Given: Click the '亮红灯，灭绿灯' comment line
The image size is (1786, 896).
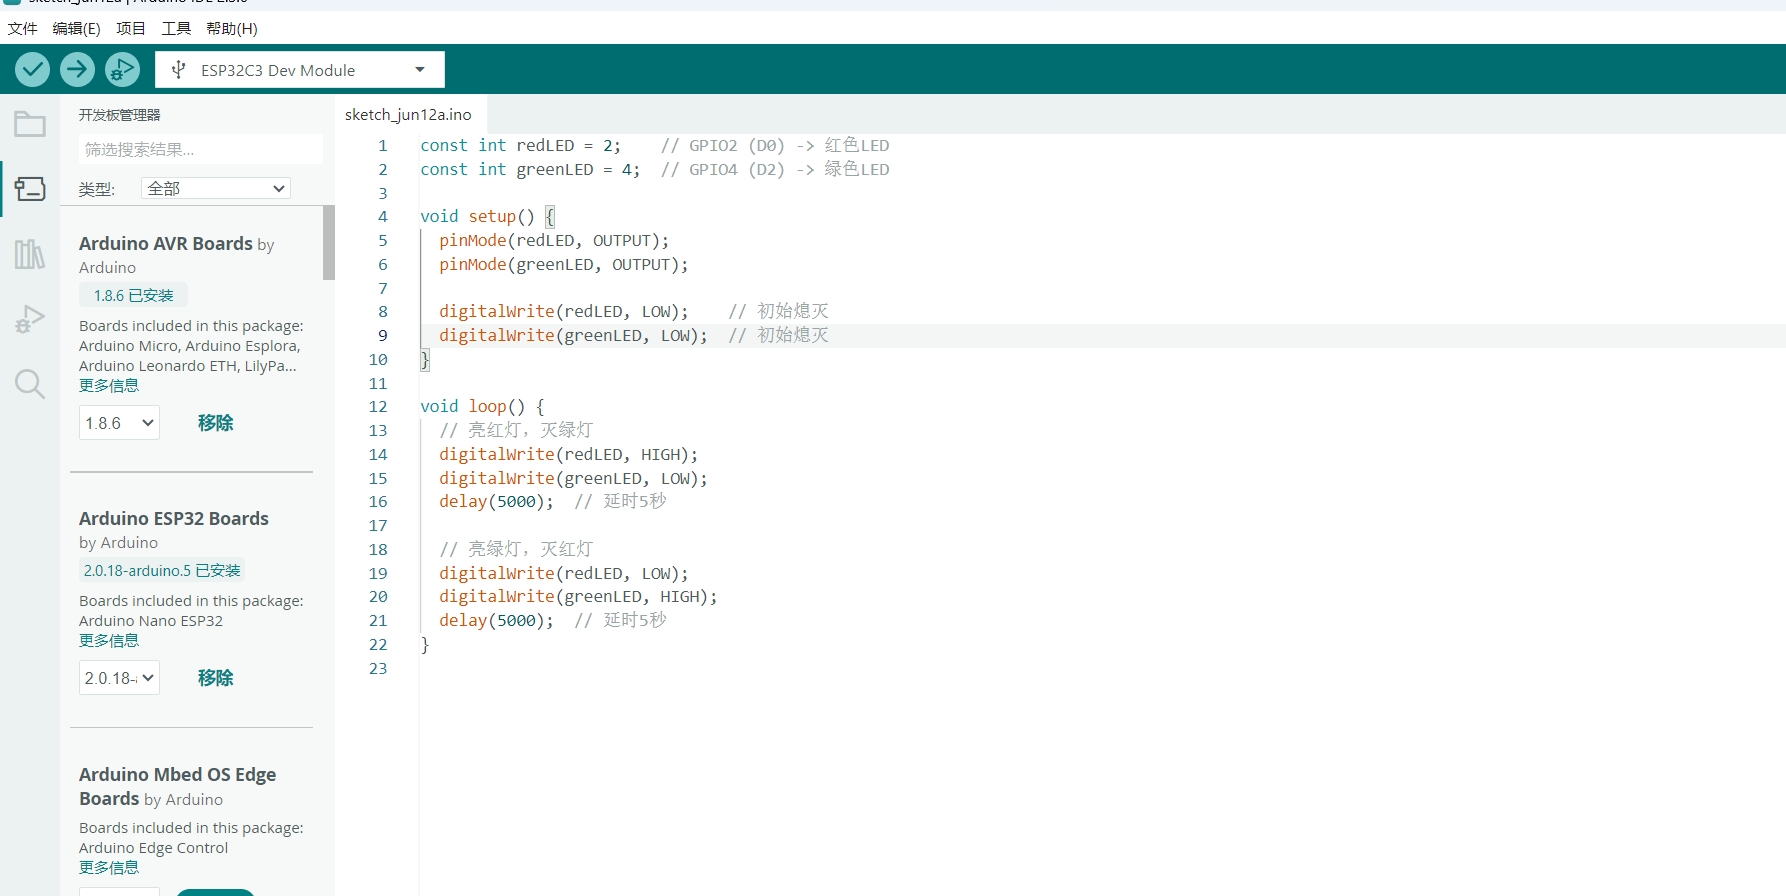Looking at the screenshot, I should [516, 431].
